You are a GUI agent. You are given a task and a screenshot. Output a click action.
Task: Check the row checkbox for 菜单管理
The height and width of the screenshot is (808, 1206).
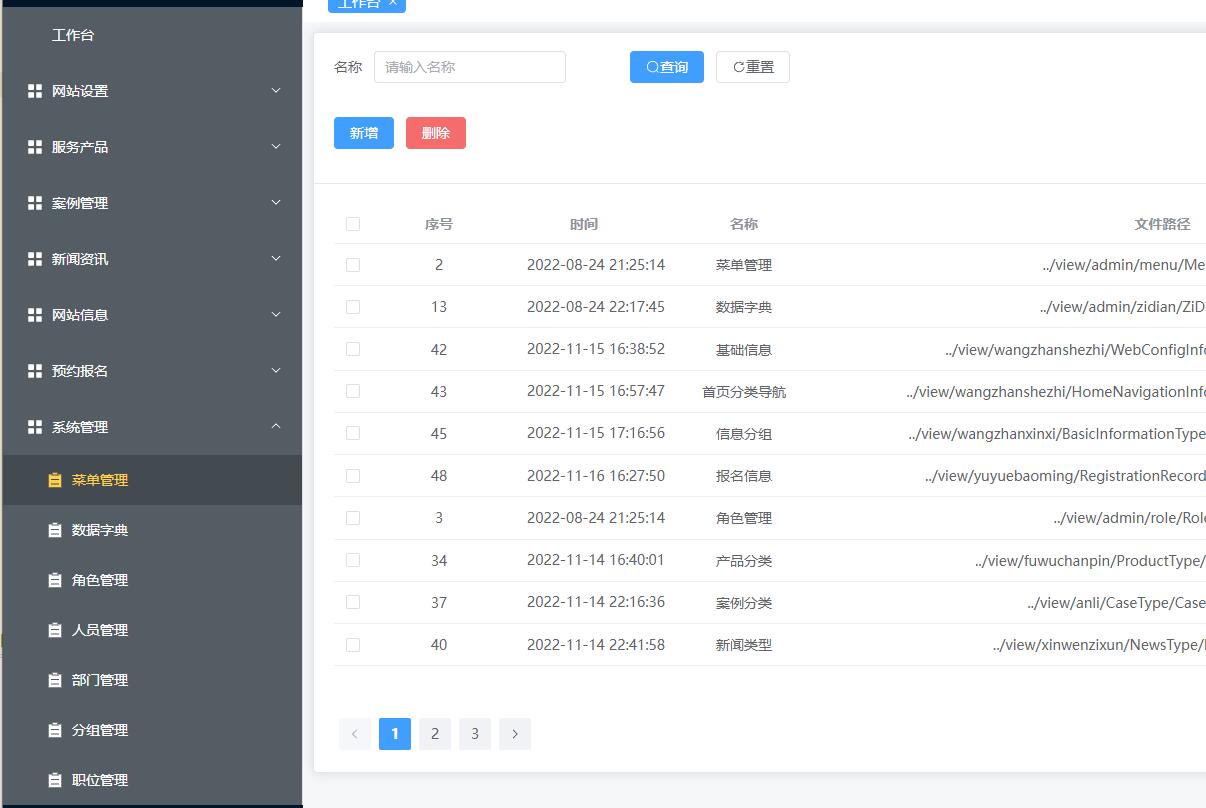pos(353,265)
